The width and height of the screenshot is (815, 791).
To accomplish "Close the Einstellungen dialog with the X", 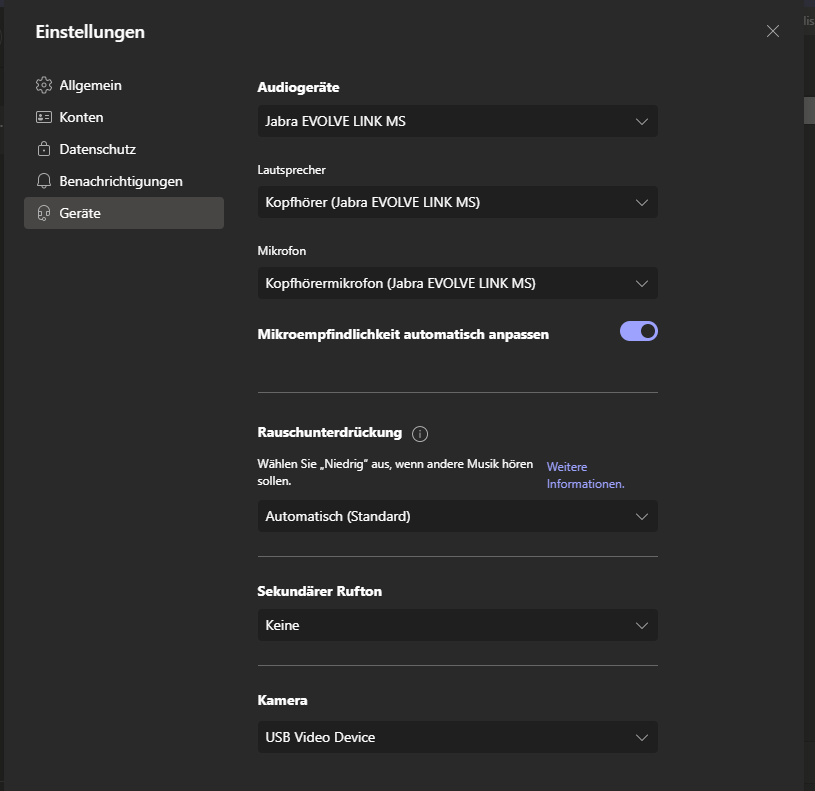I will coord(773,31).
